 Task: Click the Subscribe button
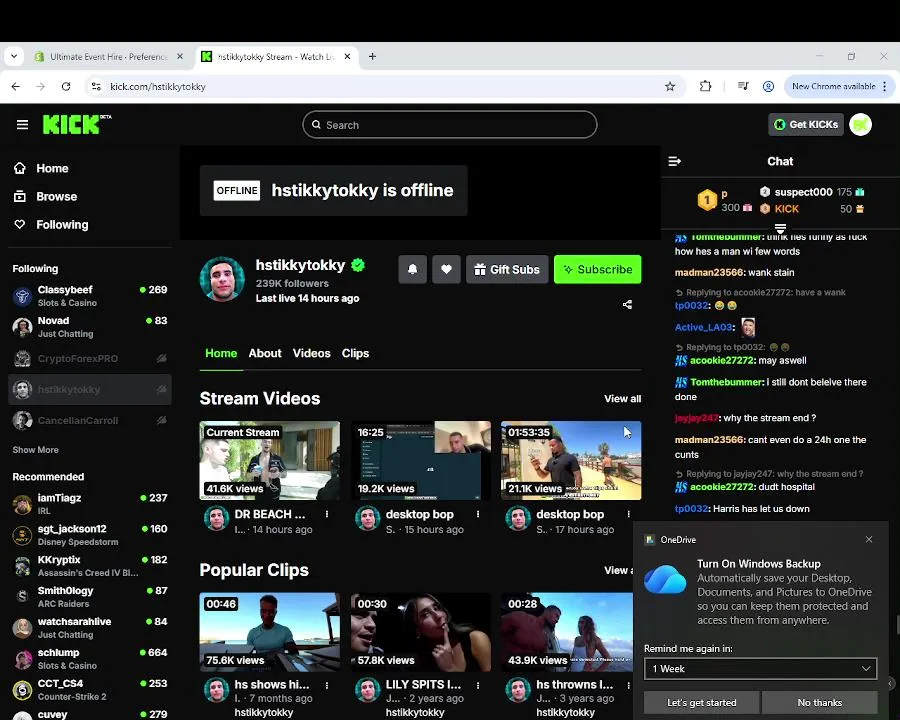pos(598,269)
